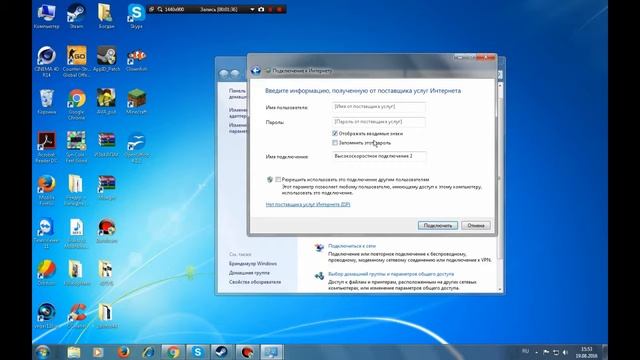Open the CCleaner desktop shortcut
This screenshot has height=360, width=640.
(x=76, y=316)
